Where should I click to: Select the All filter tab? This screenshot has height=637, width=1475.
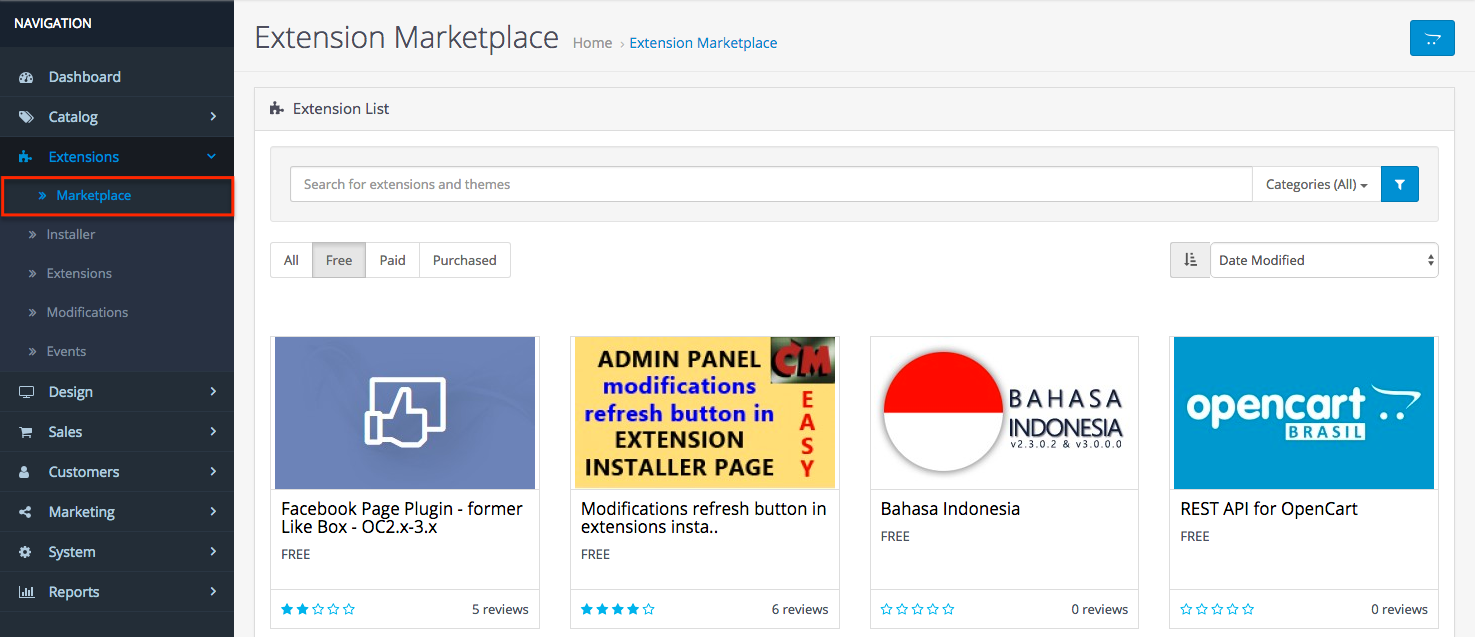(291, 260)
